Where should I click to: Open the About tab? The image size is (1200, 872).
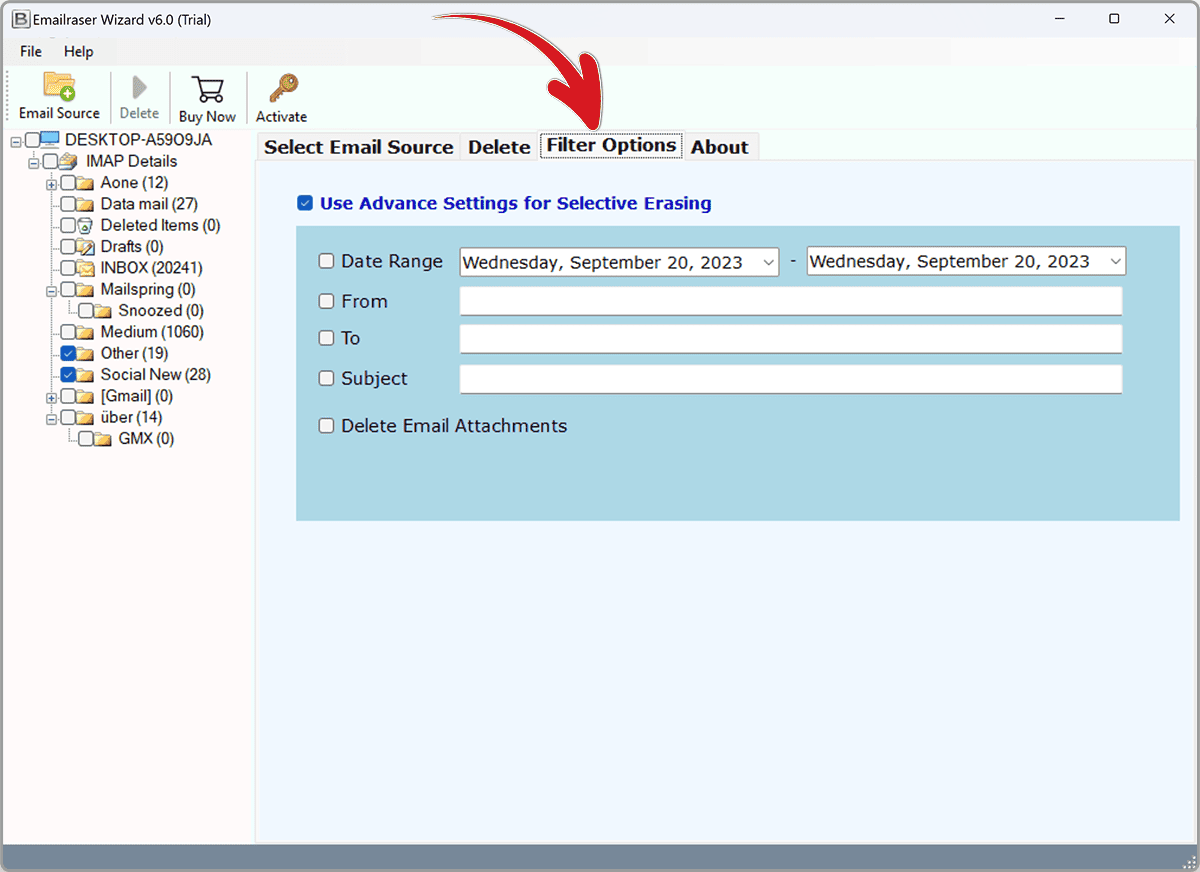point(720,147)
